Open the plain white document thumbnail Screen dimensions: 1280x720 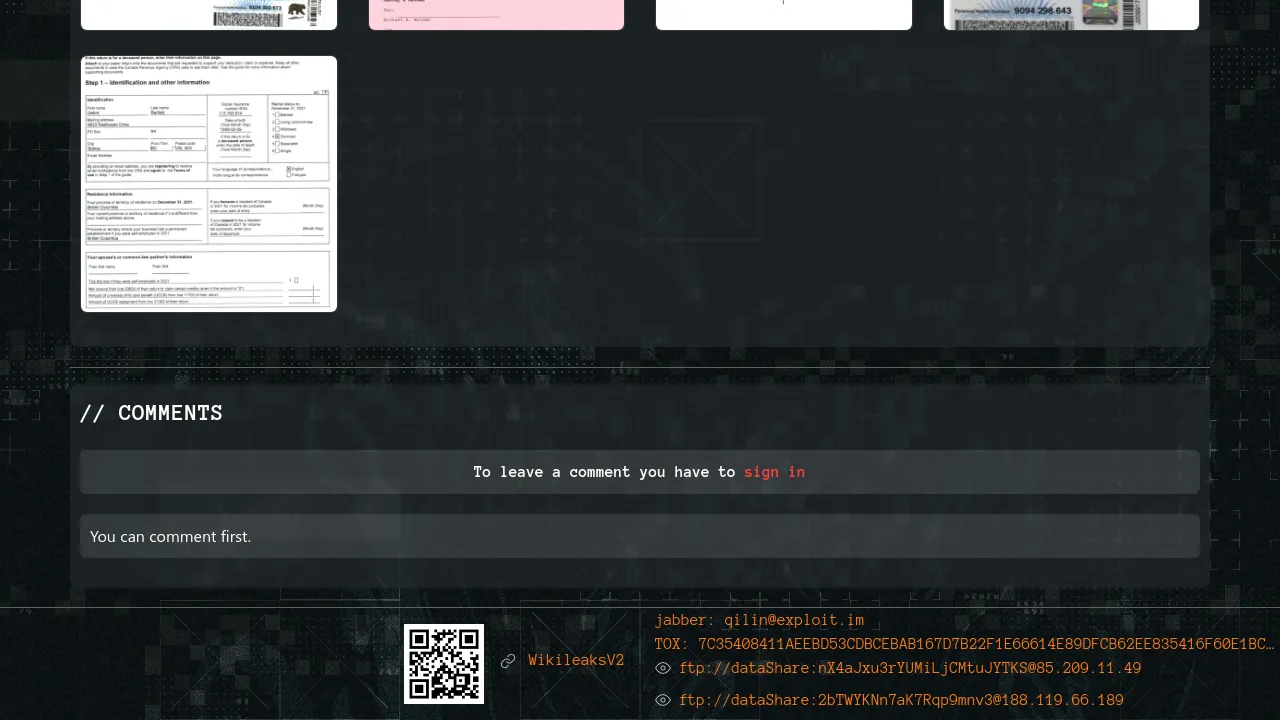point(784,14)
